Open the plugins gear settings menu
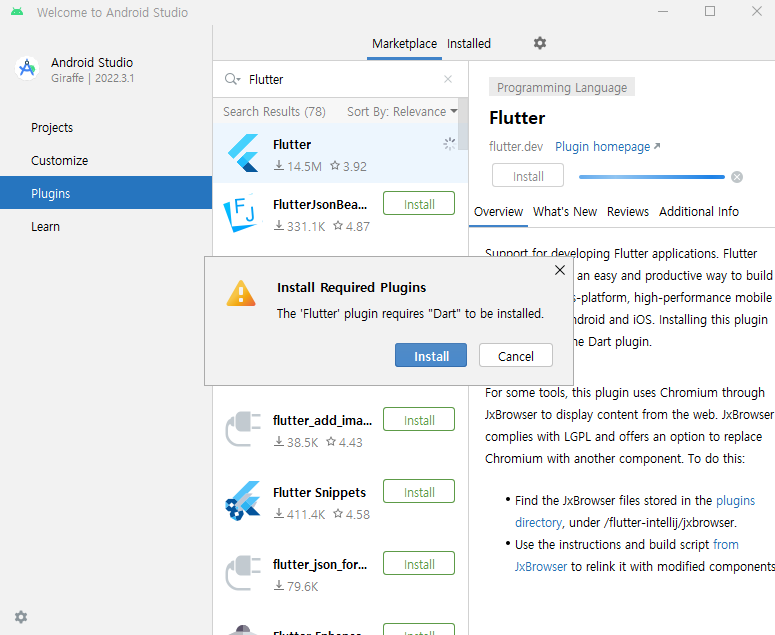This screenshot has width=775, height=635. tap(540, 43)
